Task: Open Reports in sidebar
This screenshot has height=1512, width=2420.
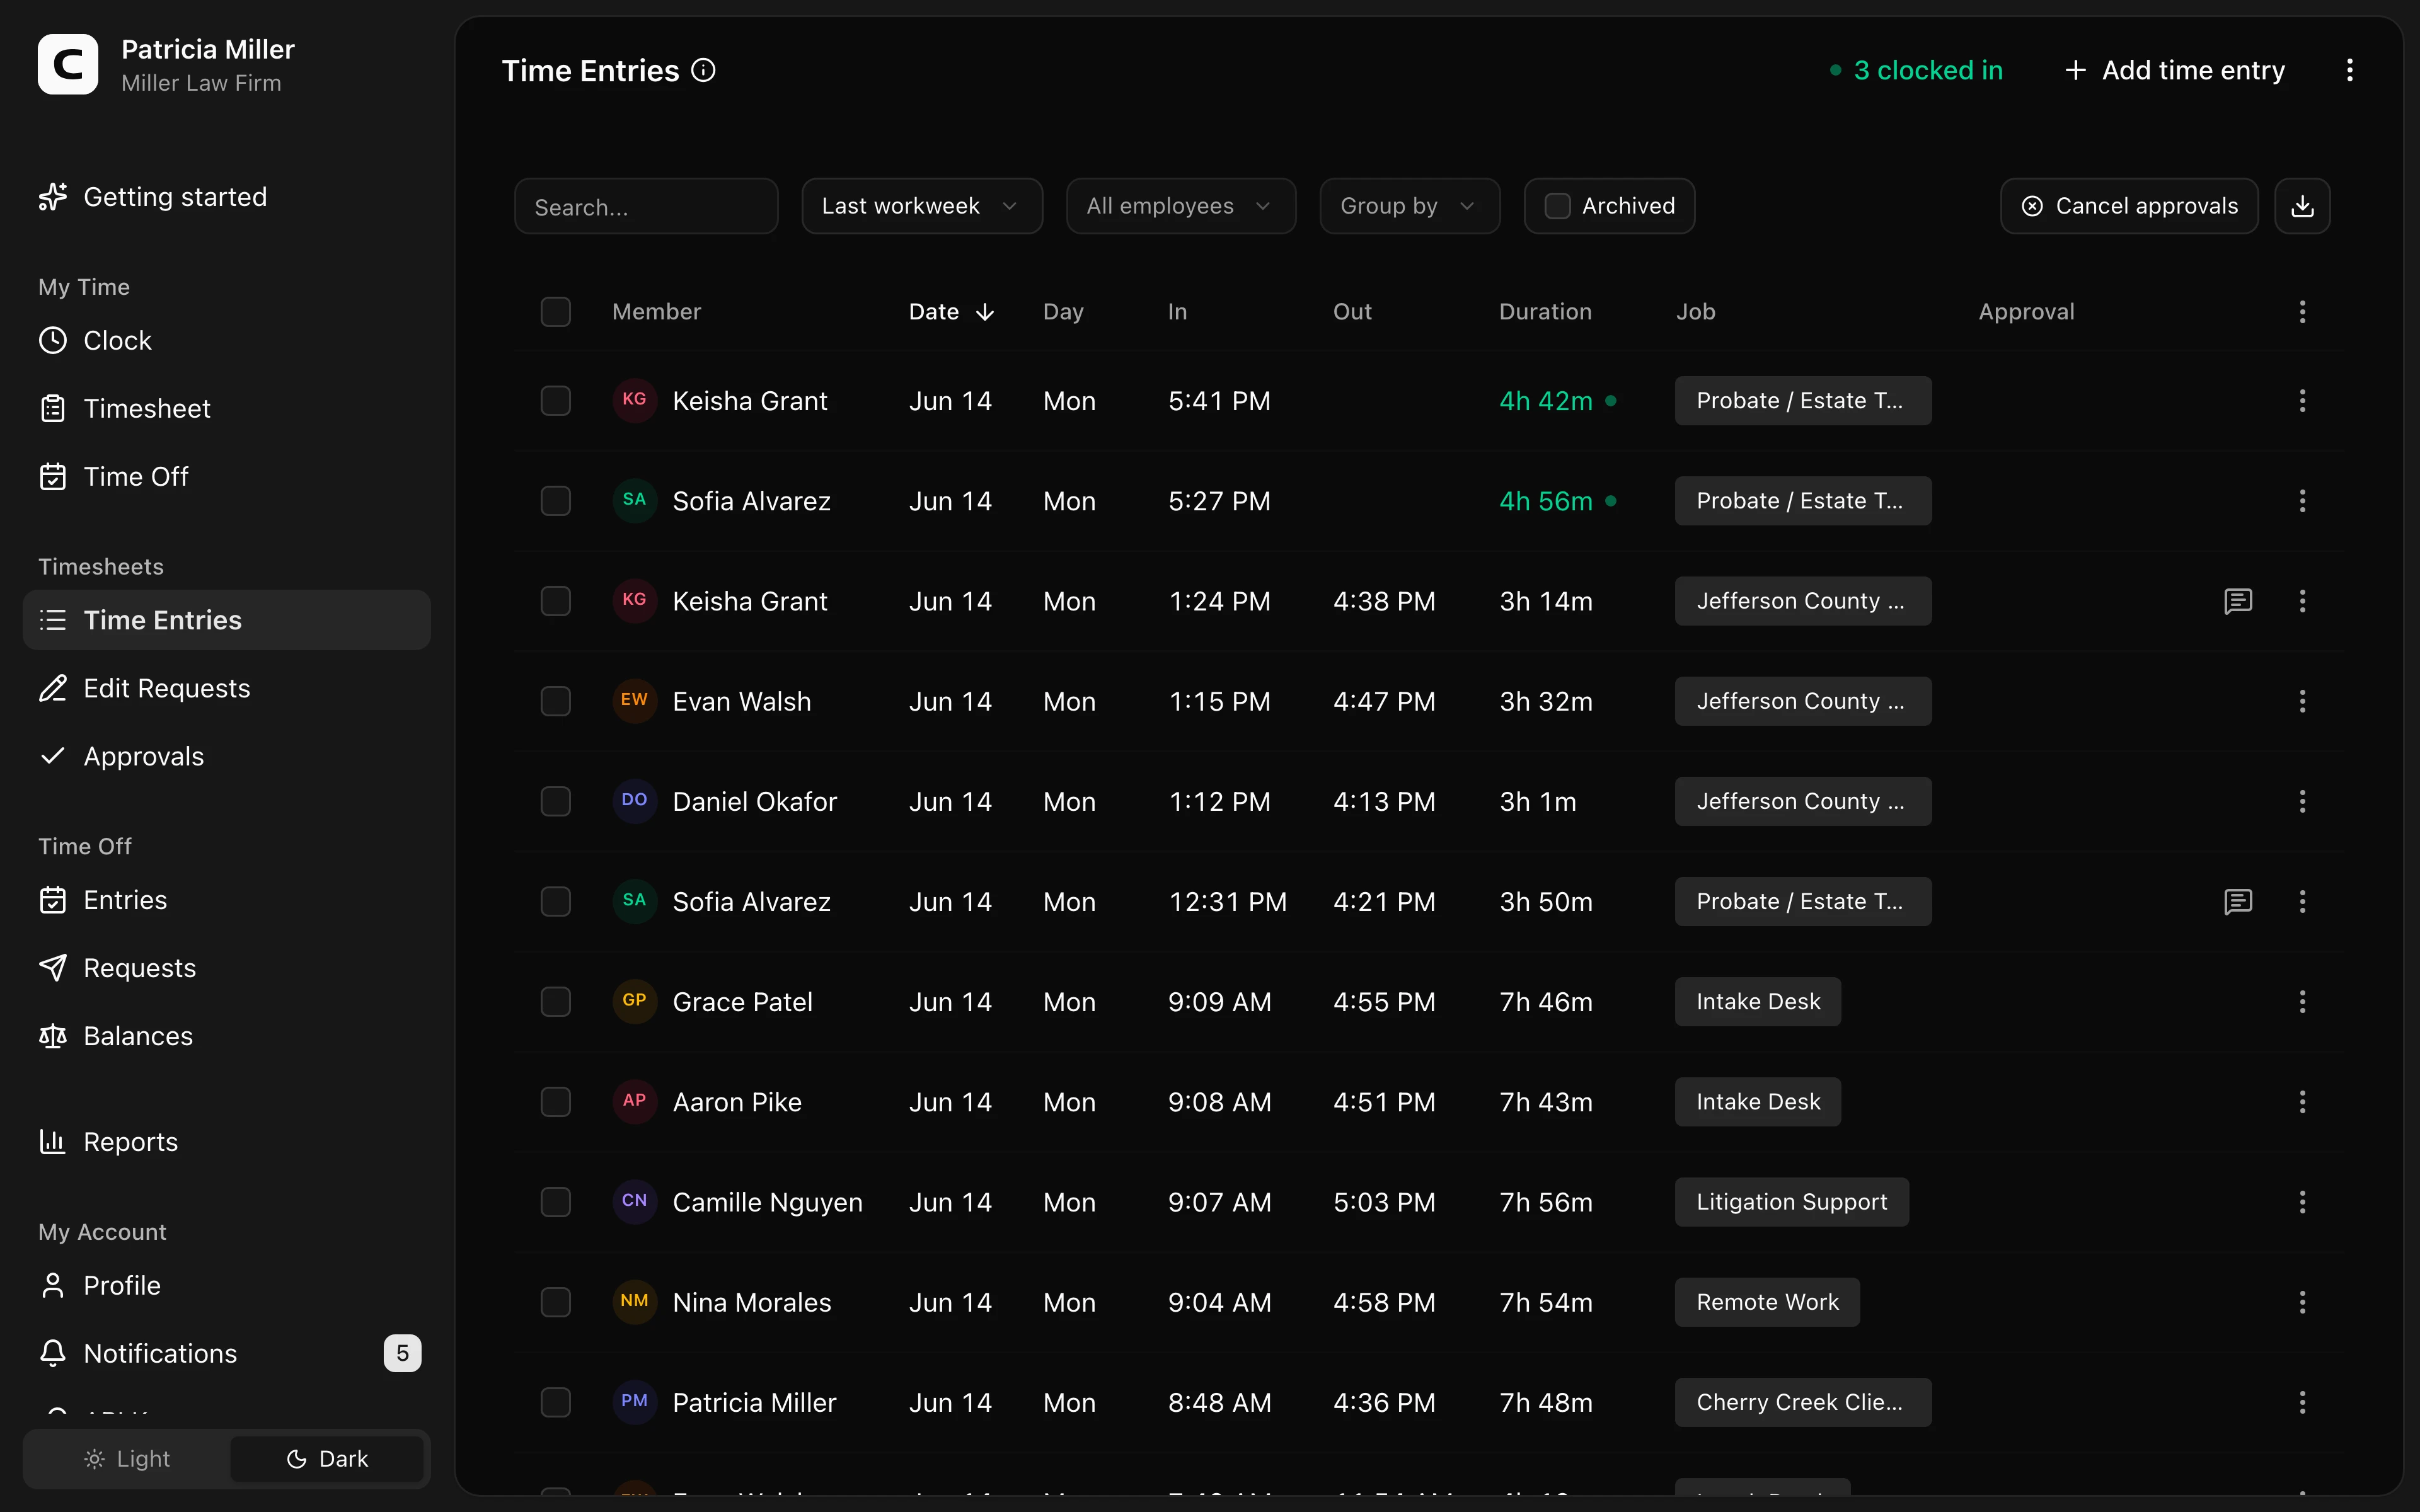Action: (226, 1142)
